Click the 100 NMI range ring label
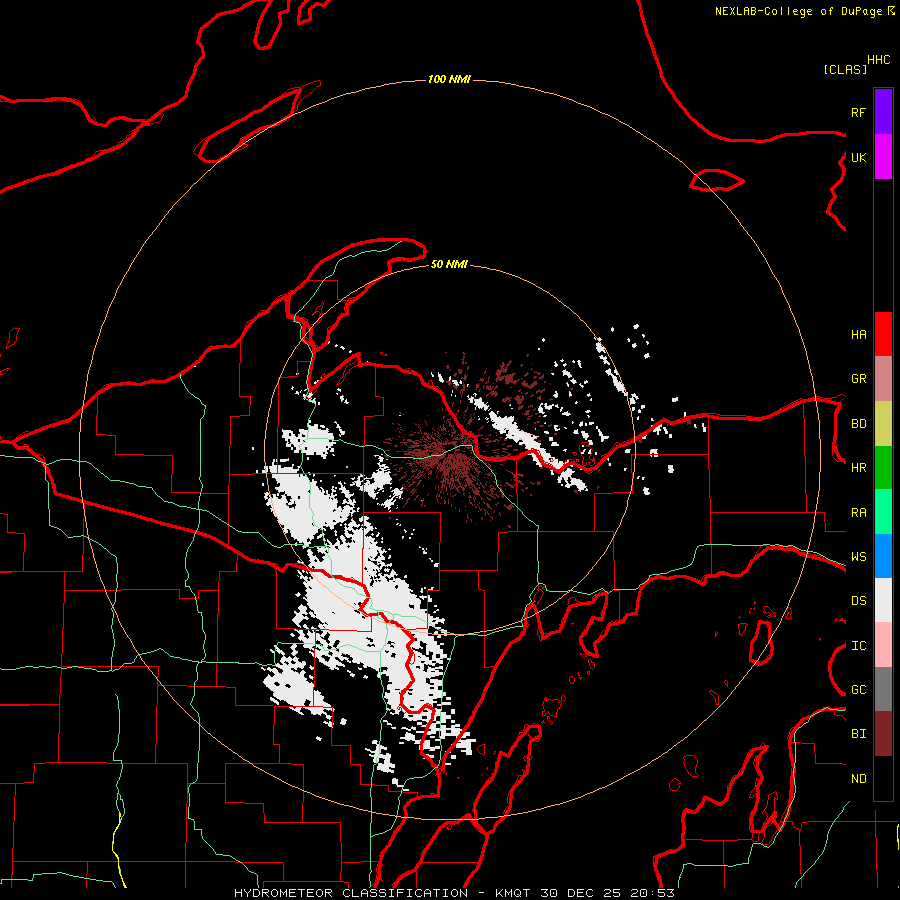Image resolution: width=900 pixels, height=900 pixels. click(449, 79)
